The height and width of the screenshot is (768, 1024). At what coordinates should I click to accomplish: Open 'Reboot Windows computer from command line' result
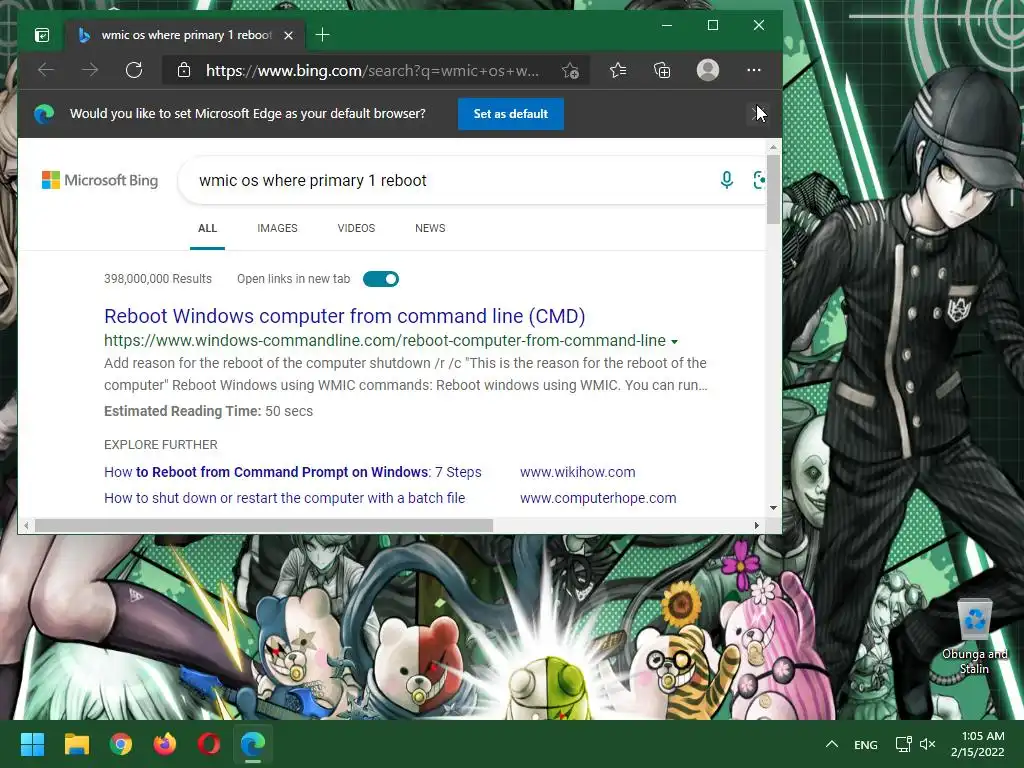click(344, 316)
